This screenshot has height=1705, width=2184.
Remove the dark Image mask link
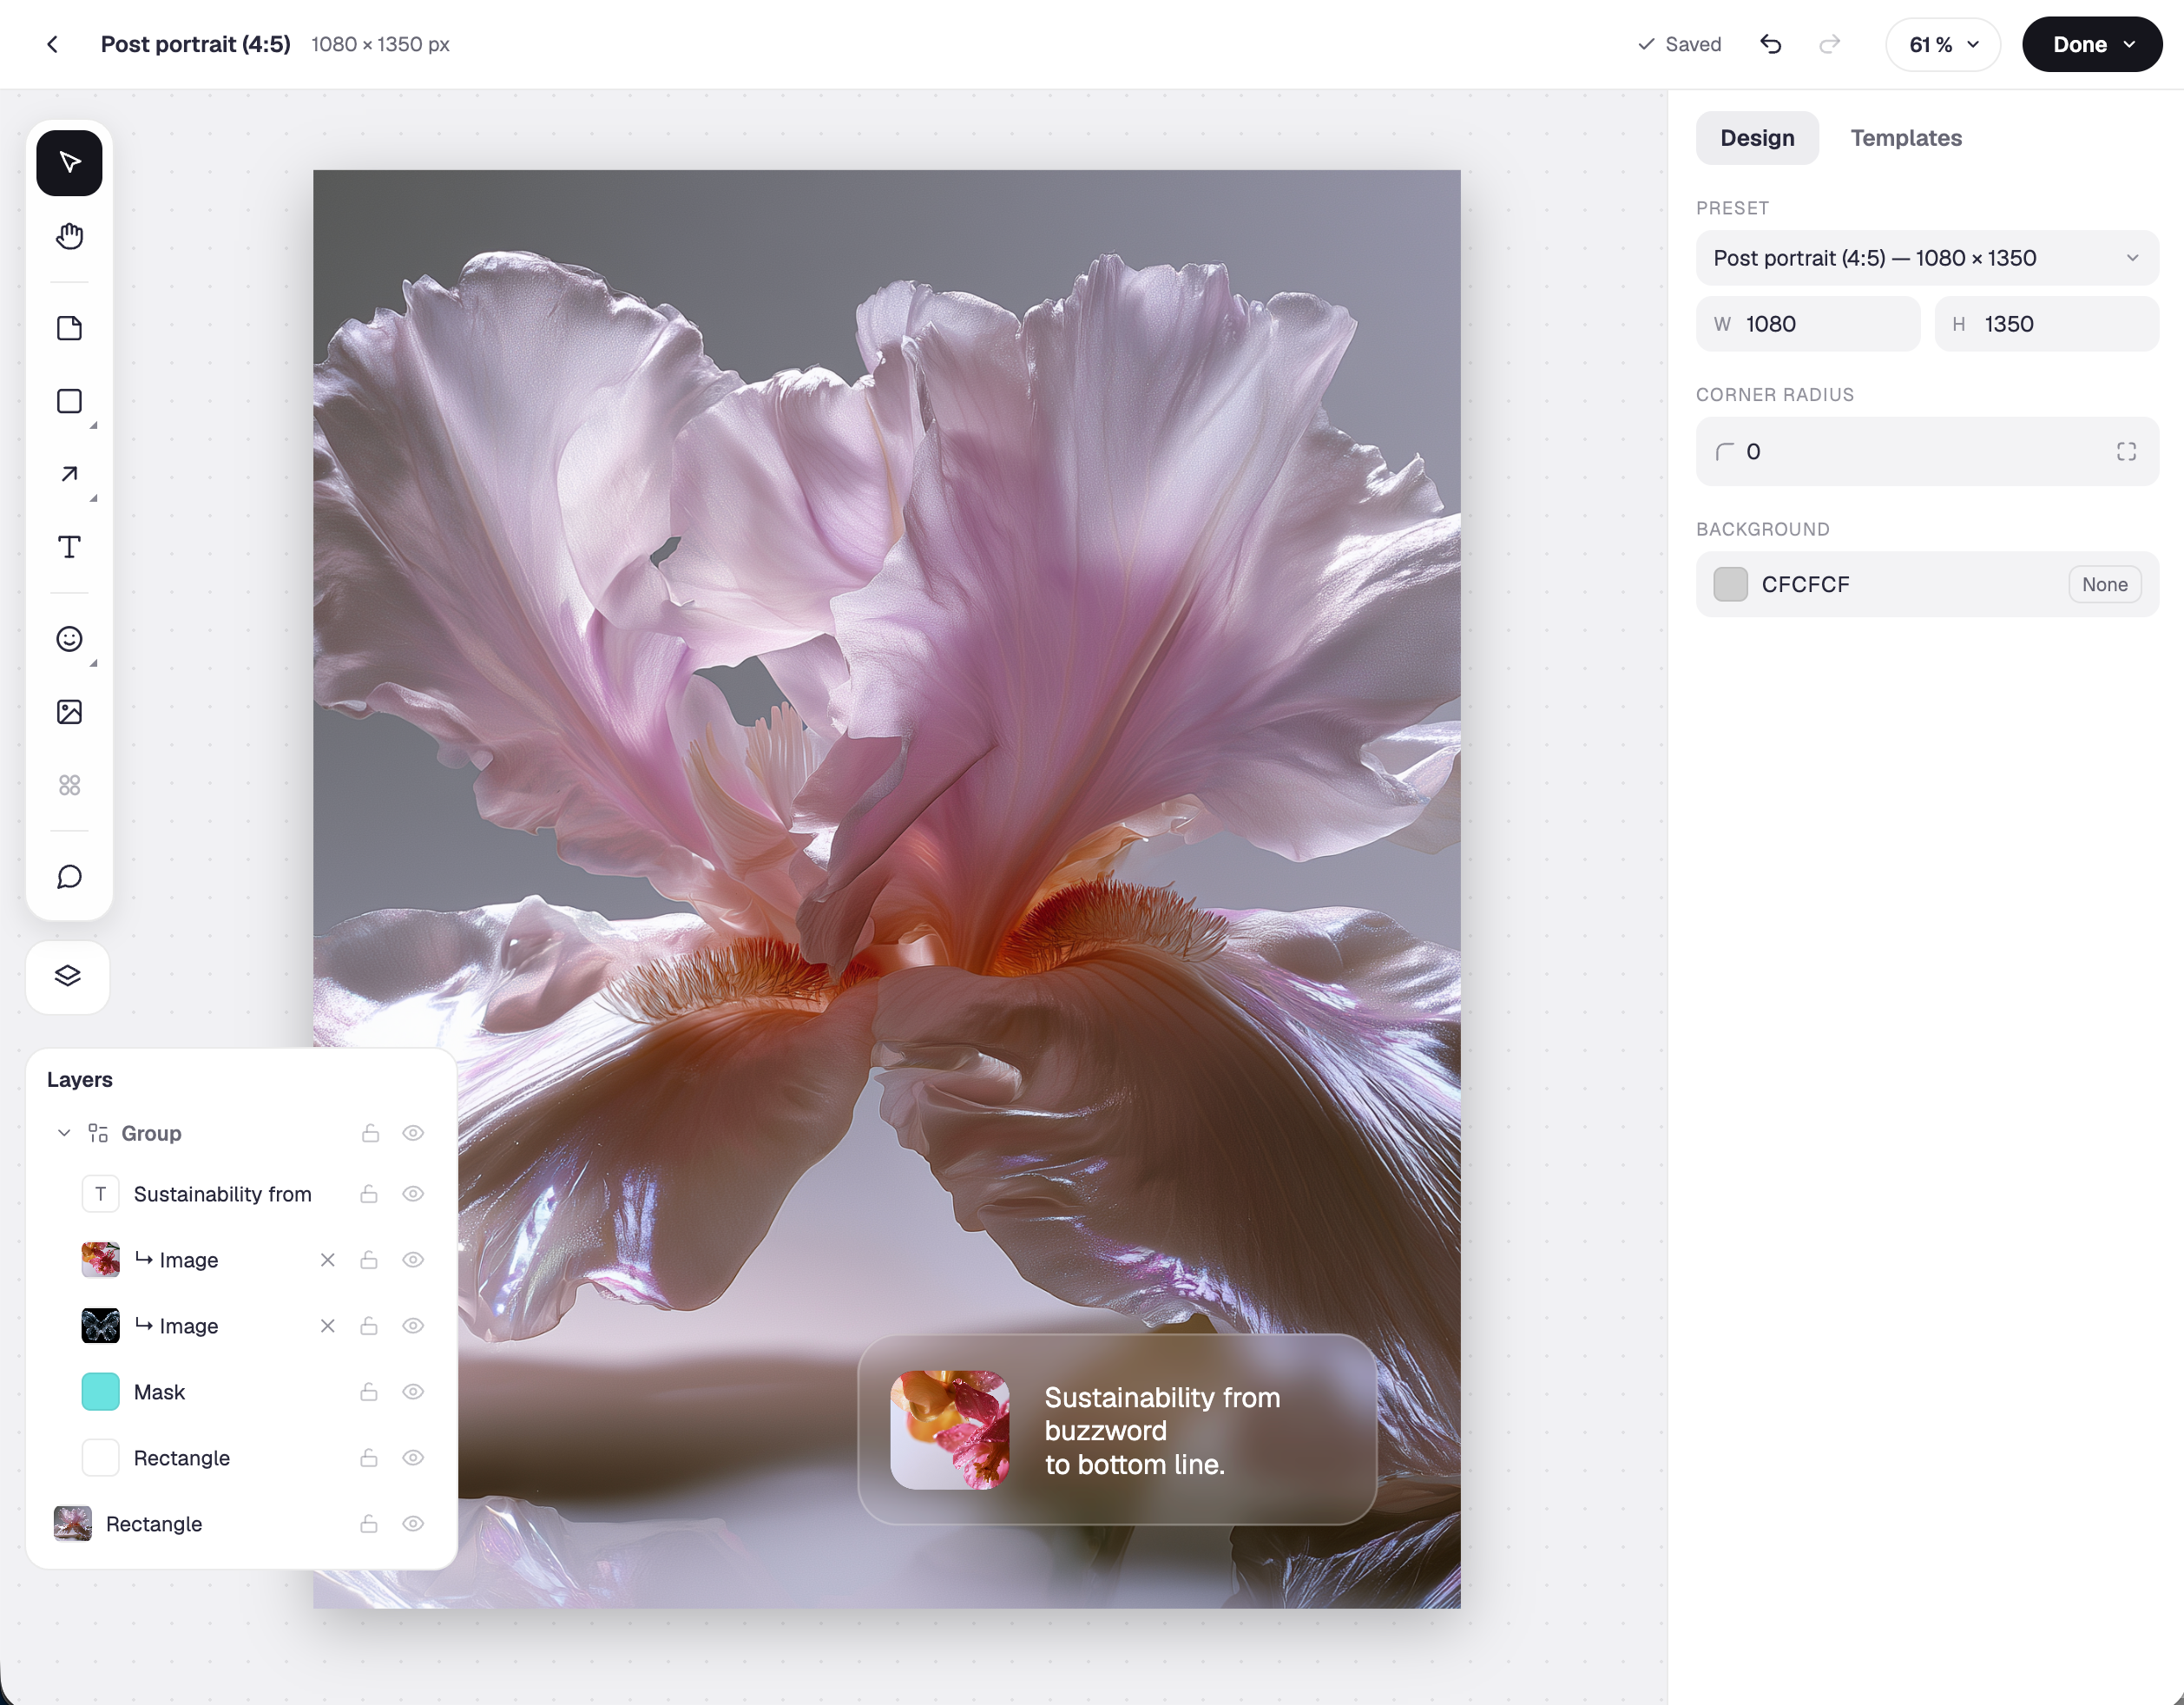point(327,1326)
